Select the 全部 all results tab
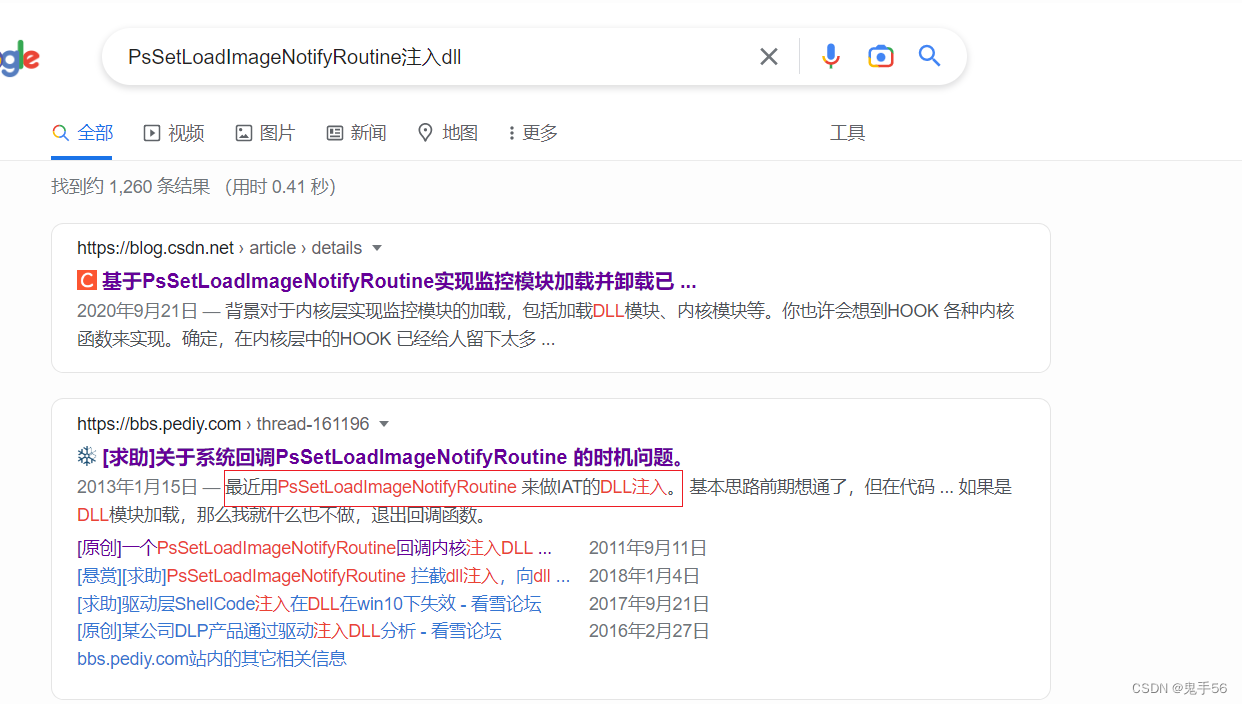The height and width of the screenshot is (704, 1242). [x=81, y=132]
